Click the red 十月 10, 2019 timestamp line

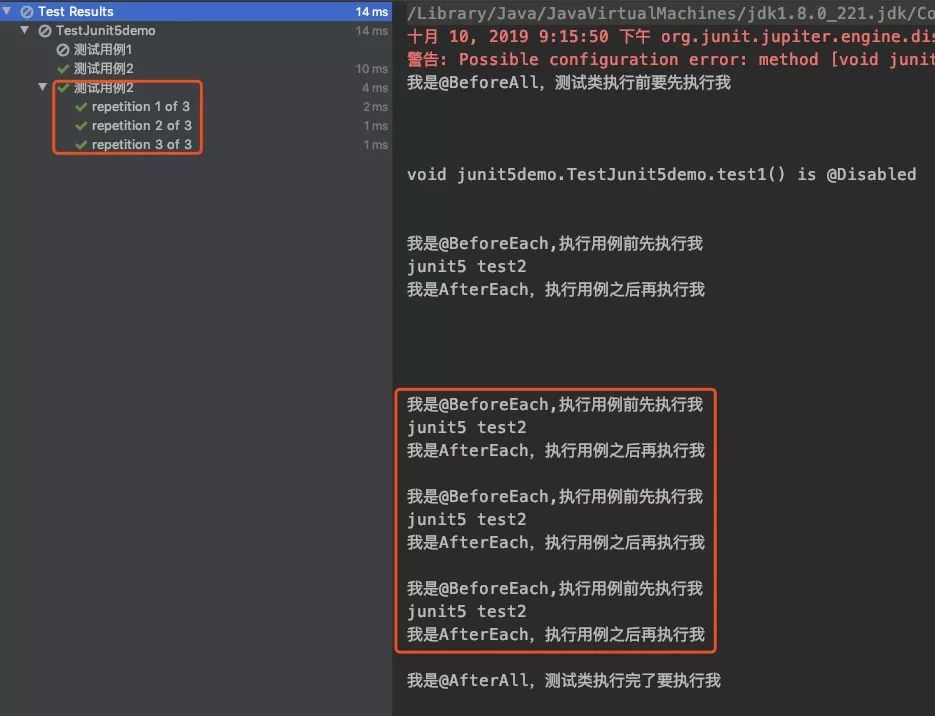point(670,36)
